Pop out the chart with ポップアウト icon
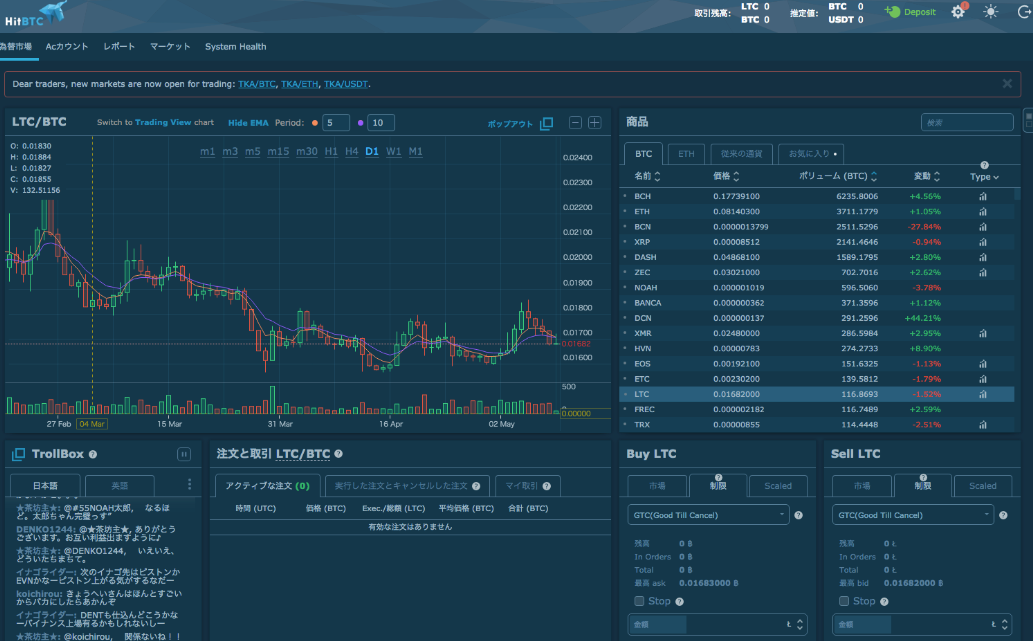Image resolution: width=1033 pixels, height=641 pixels. [546, 123]
